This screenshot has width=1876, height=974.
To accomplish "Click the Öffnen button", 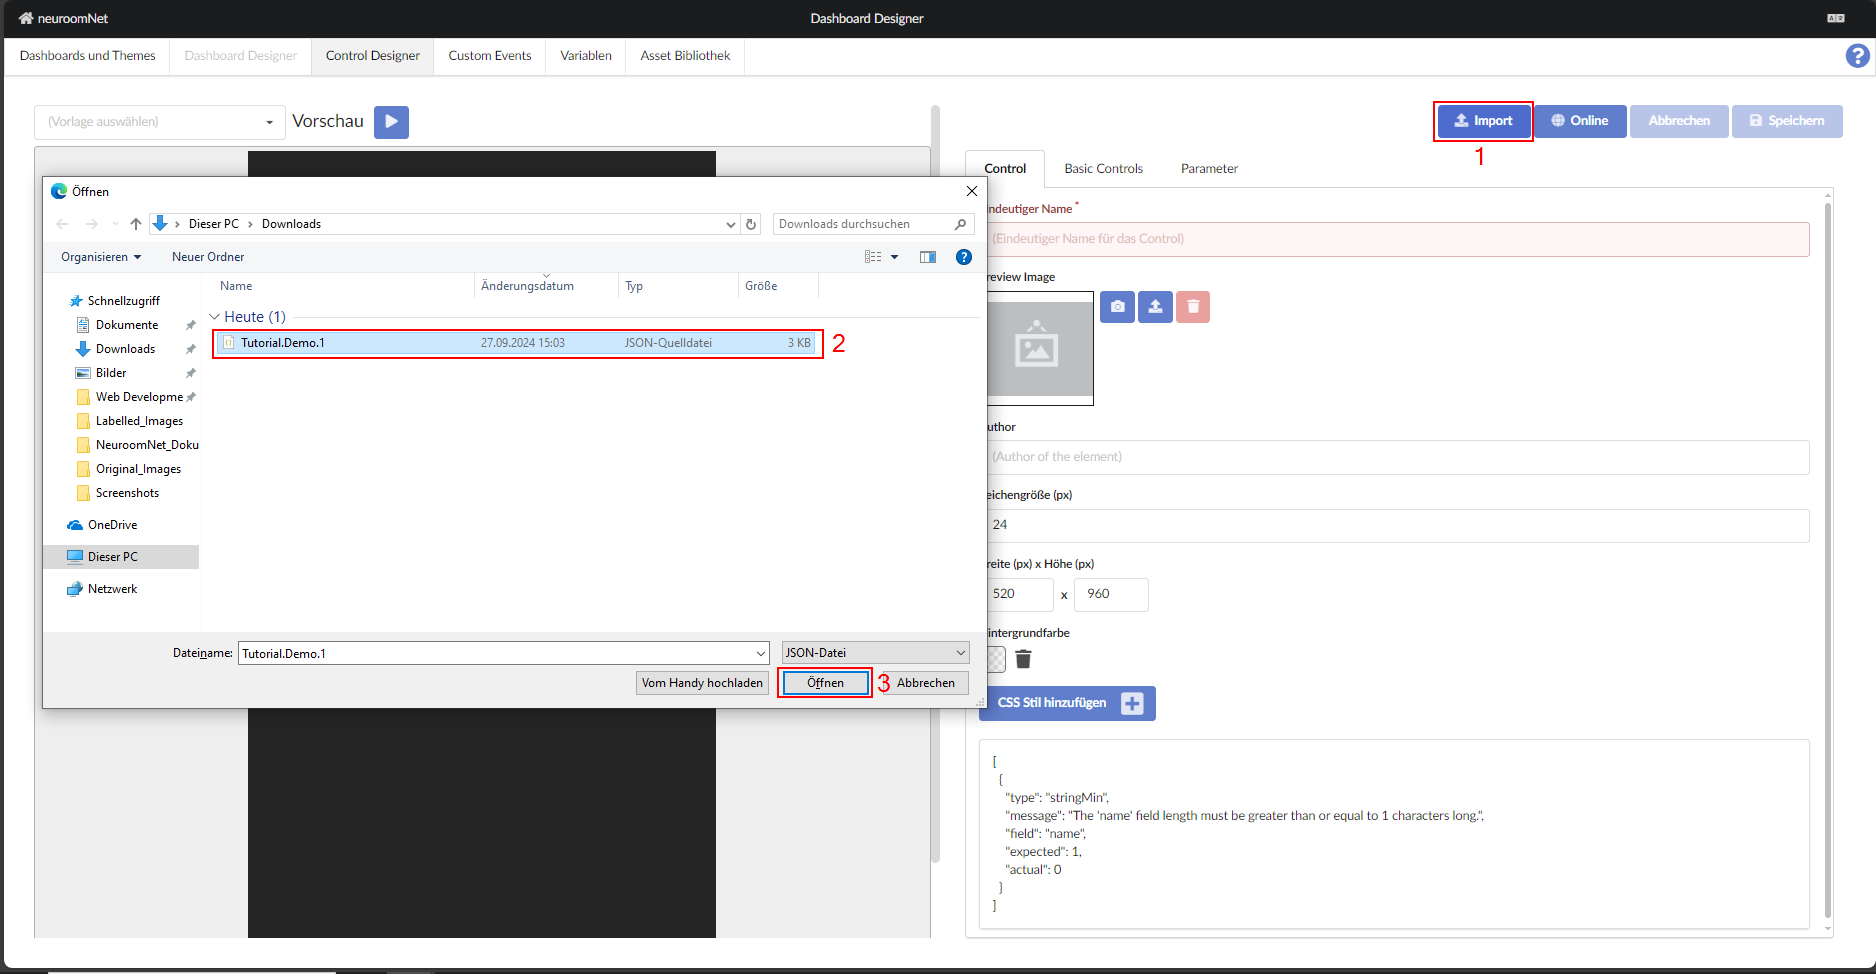I will 825,683.
